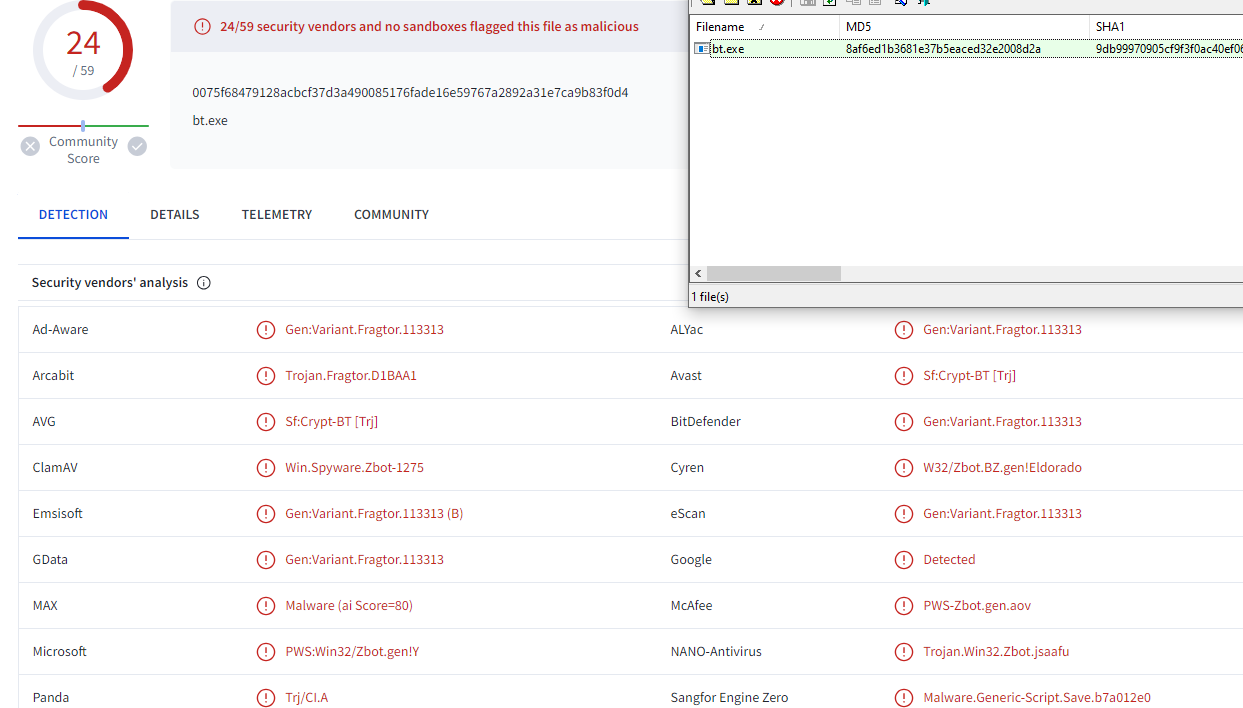
Task: Click the alert icon in Ad-Aware row
Action: pyautogui.click(x=266, y=330)
